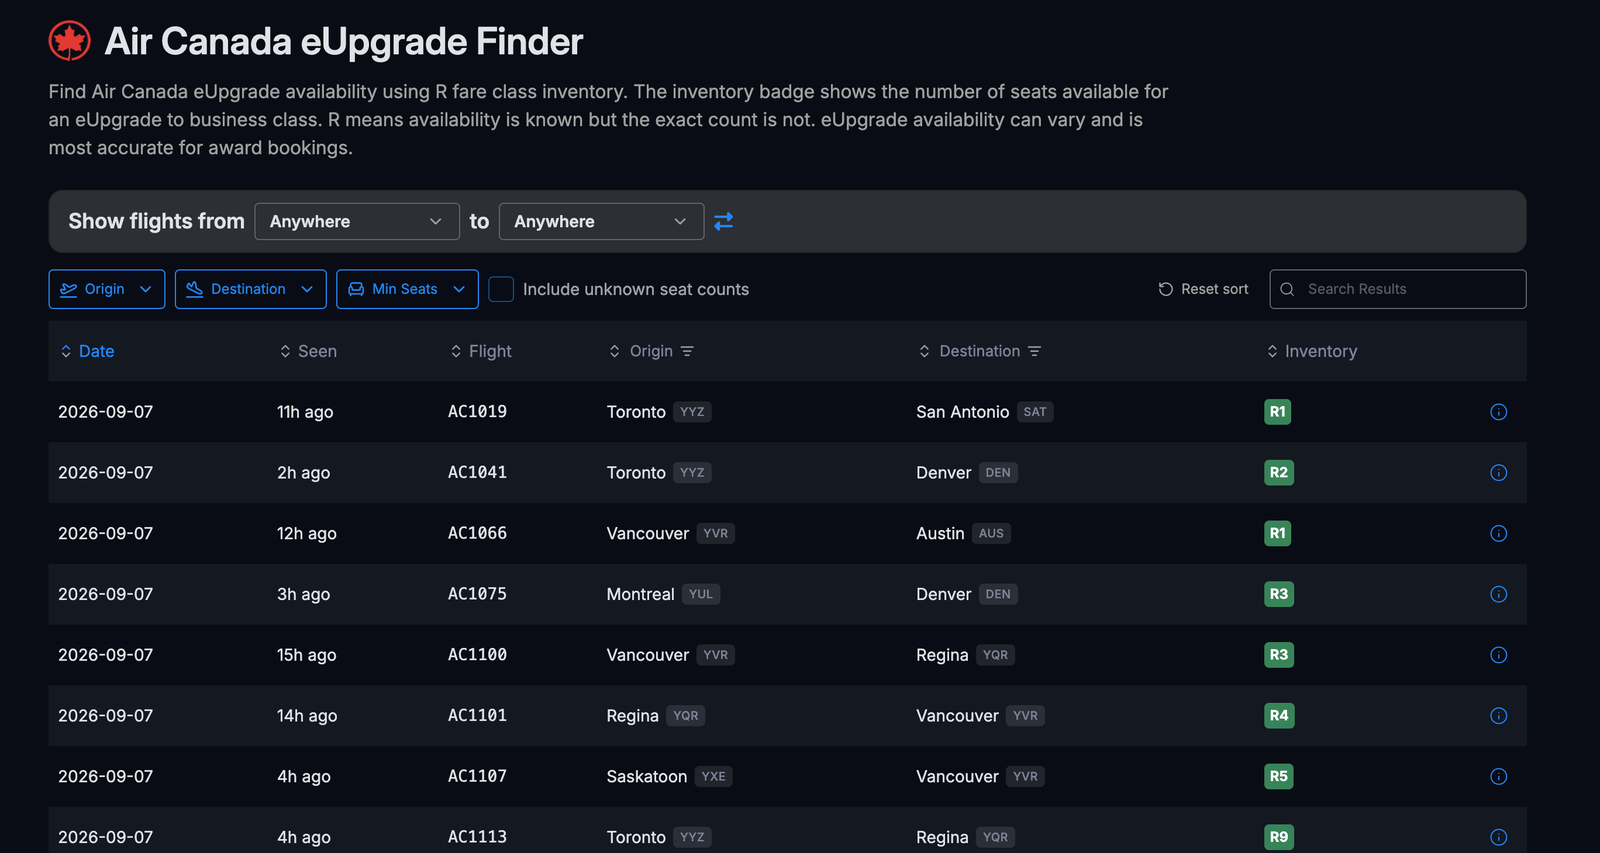The width and height of the screenshot is (1600, 853).
Task: Click the R4 inventory badge for AC1101
Action: 1279,716
